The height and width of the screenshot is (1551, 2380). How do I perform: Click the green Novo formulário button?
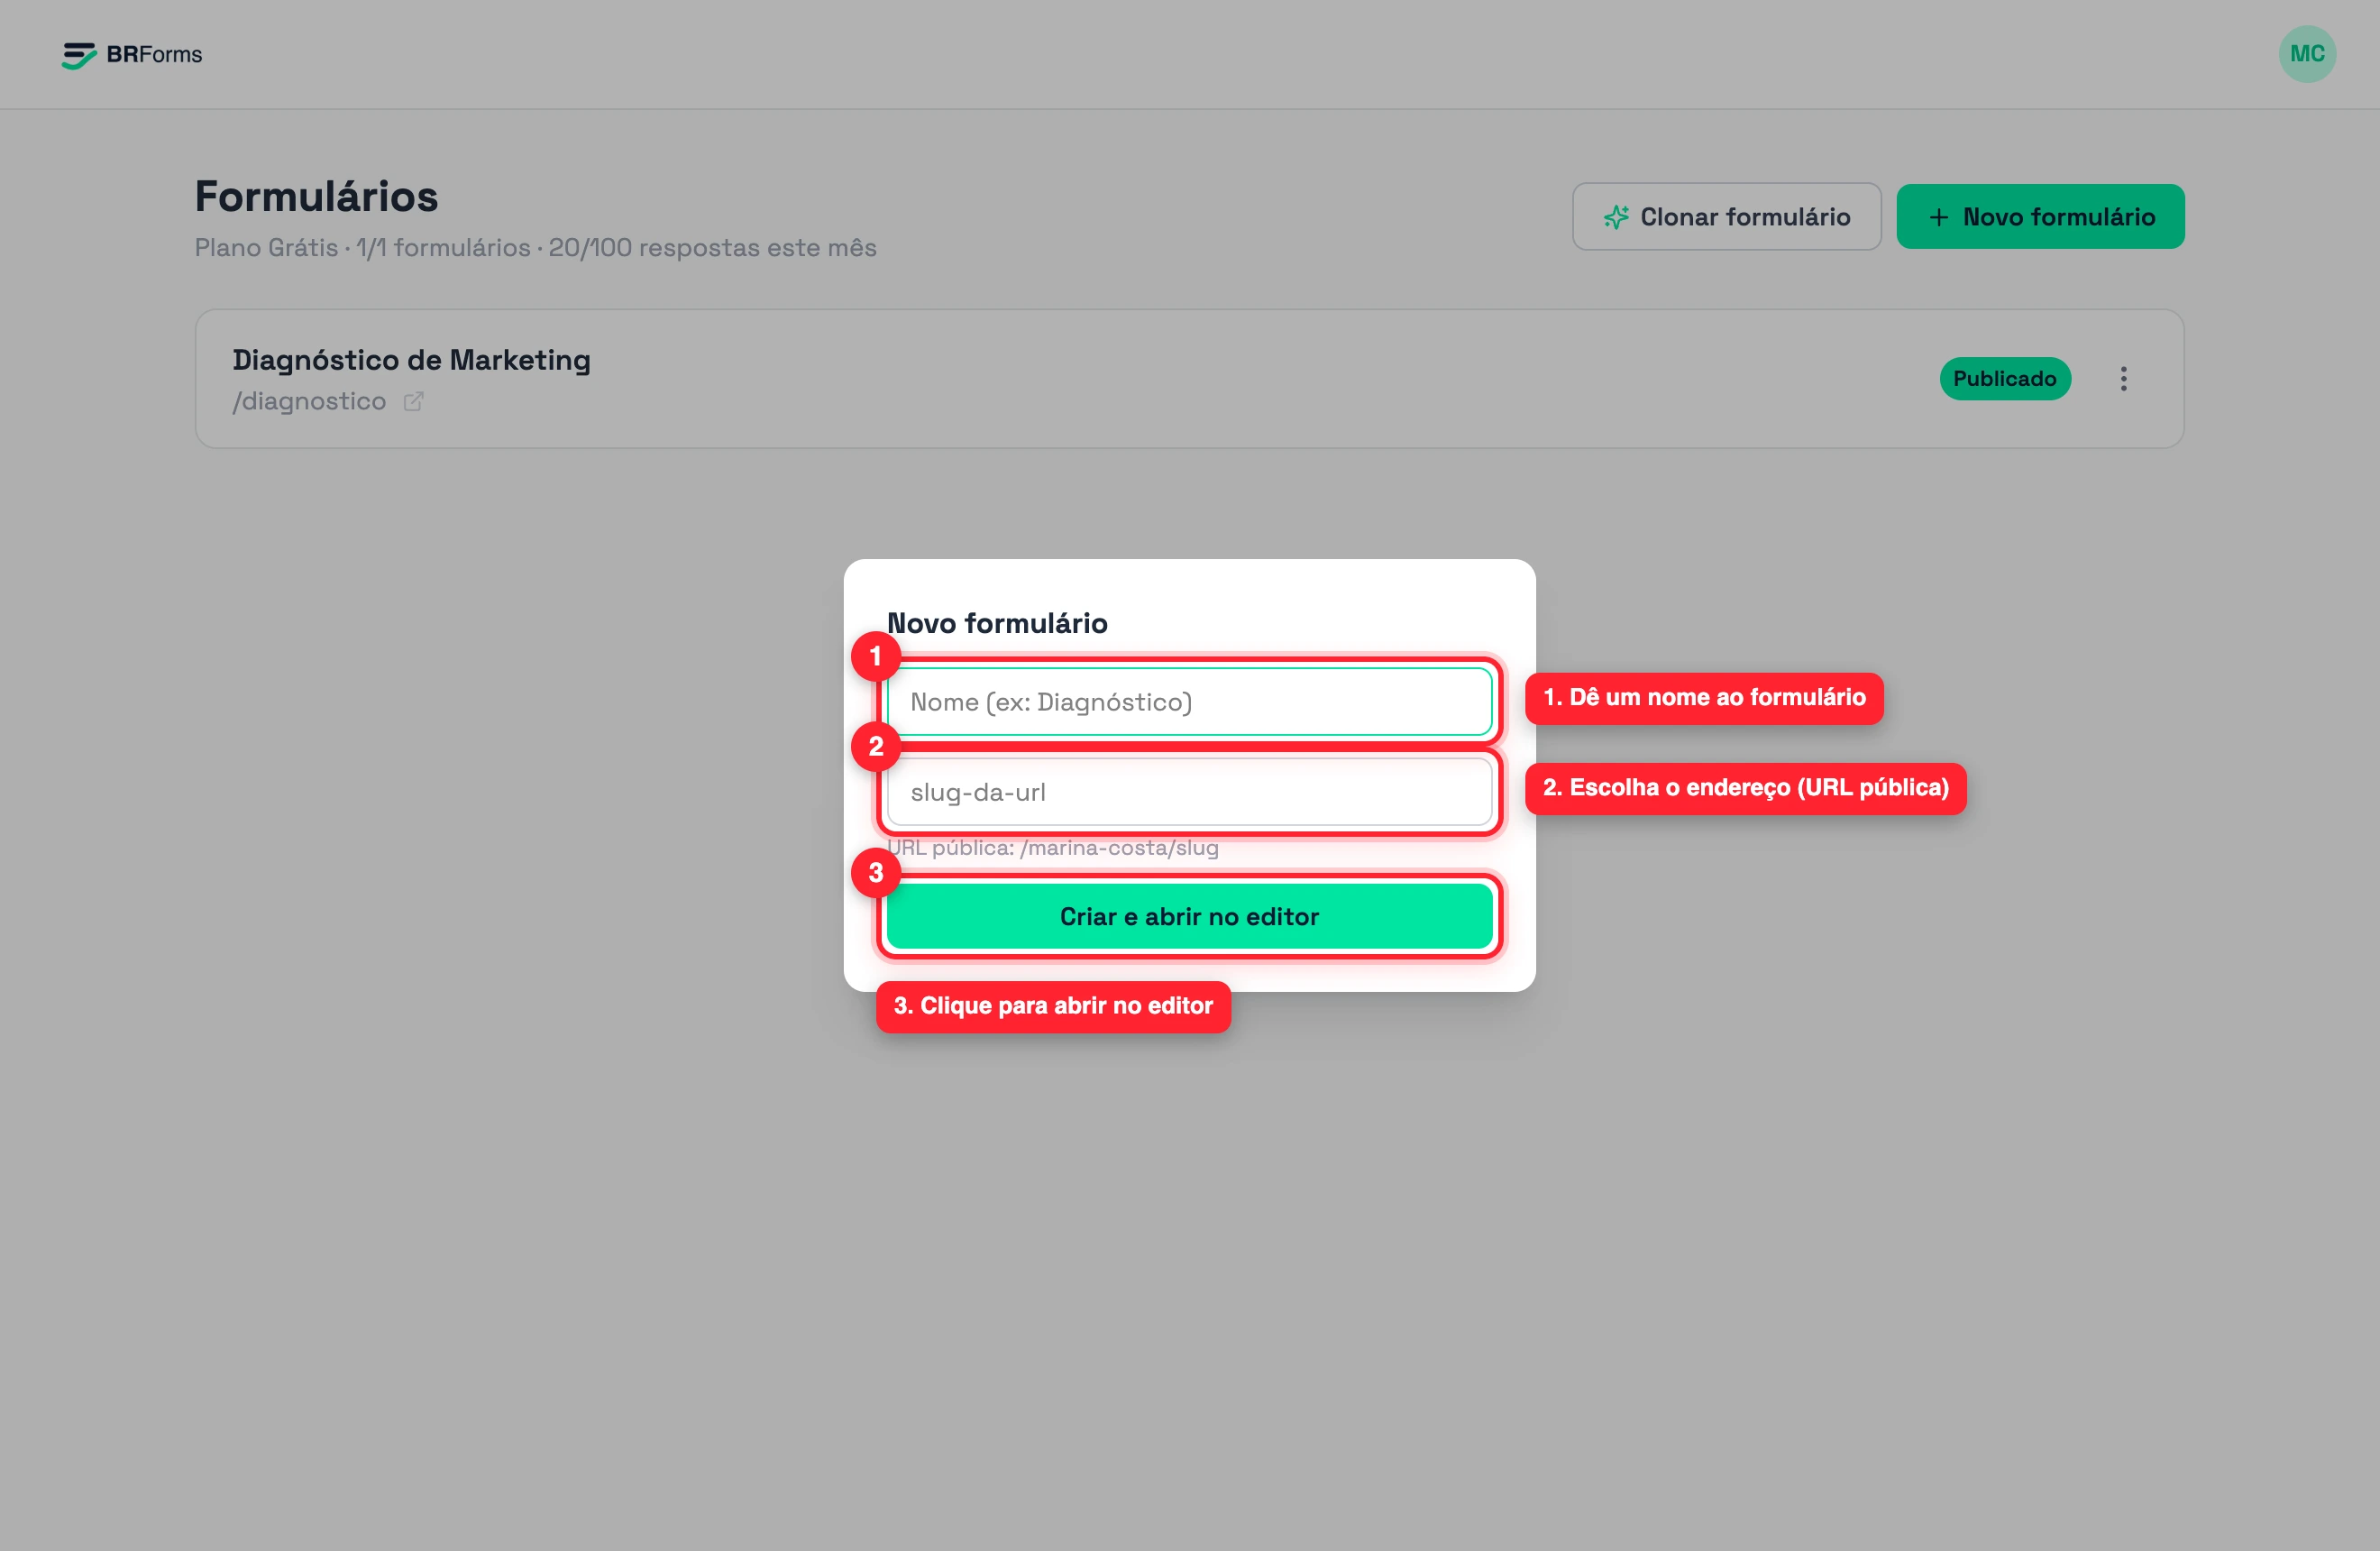2040,217
